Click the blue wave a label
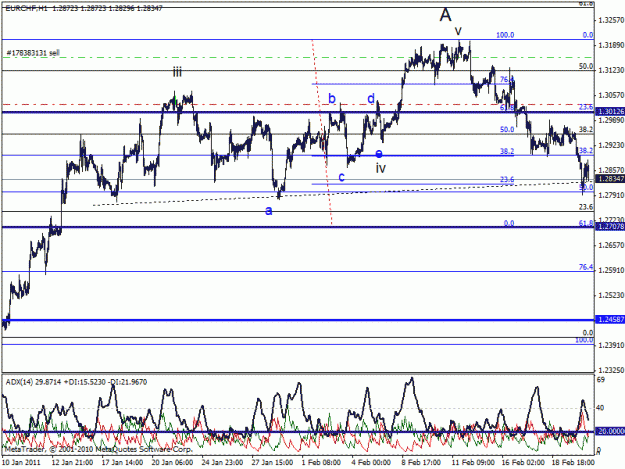 point(269,210)
